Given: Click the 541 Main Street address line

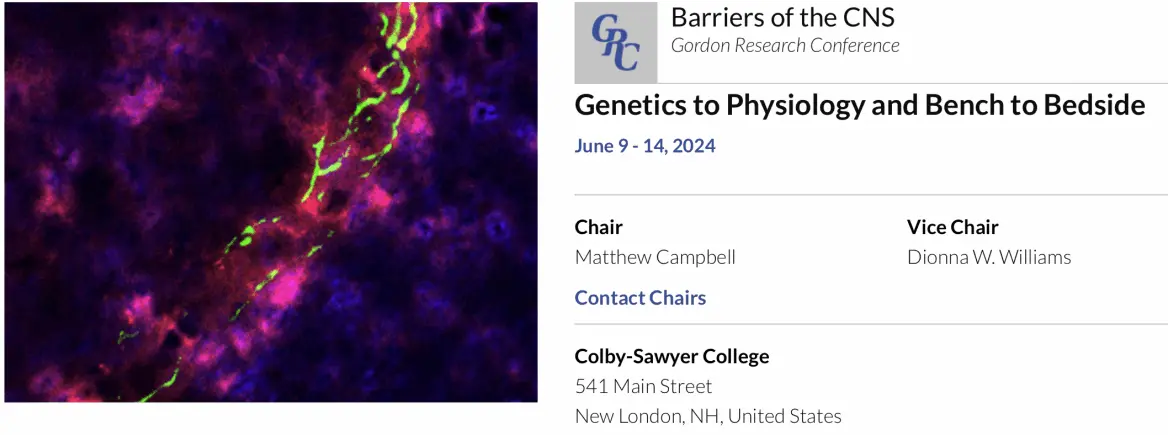Looking at the screenshot, I should click(x=643, y=386).
